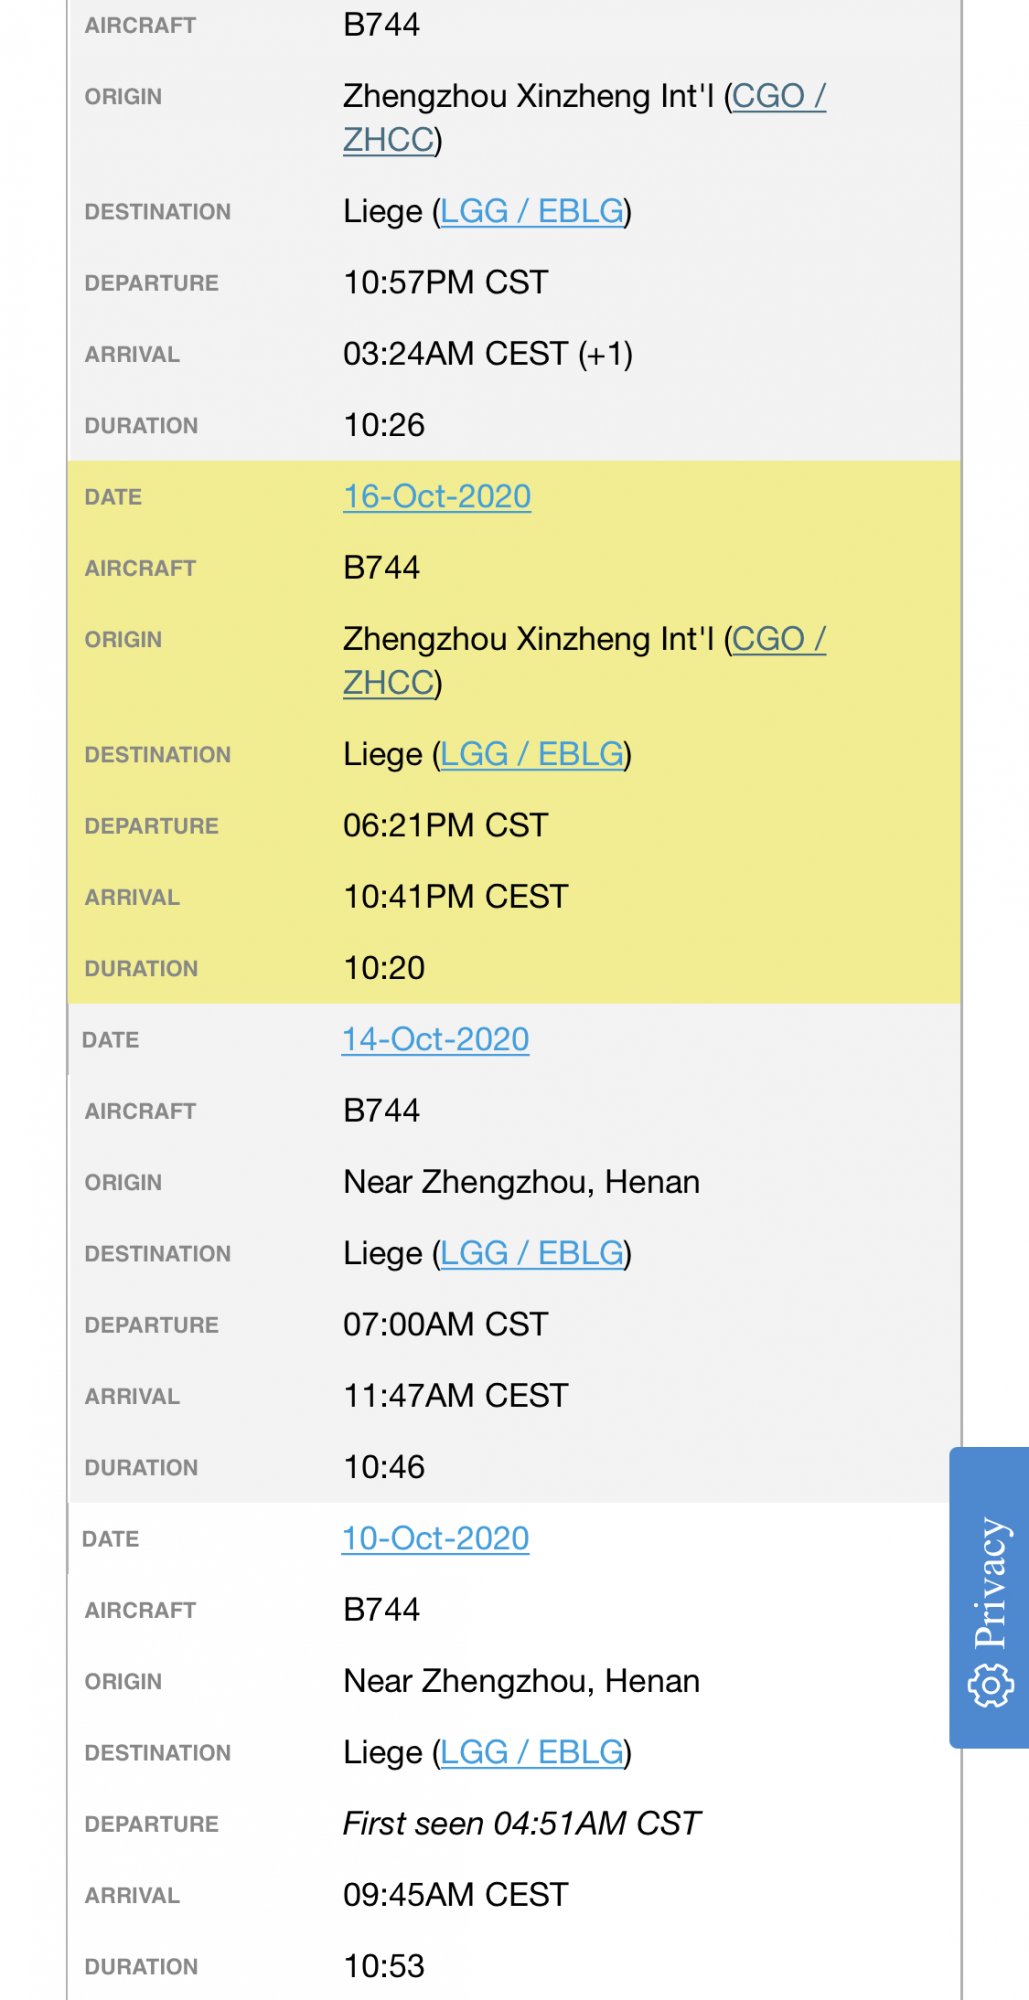Open CGO / ZHCC link in first flight
1029x2000 pixels.
[x=584, y=117]
